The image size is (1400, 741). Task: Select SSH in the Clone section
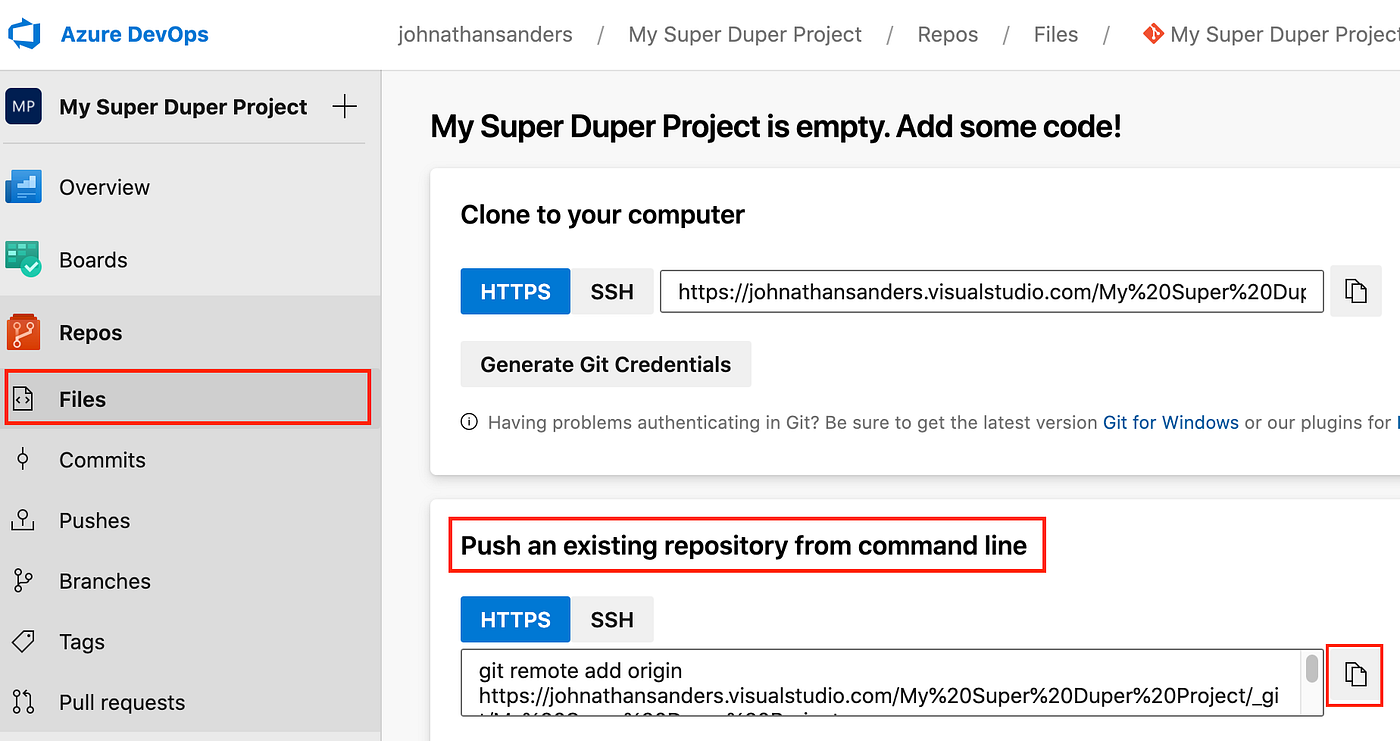pos(612,292)
